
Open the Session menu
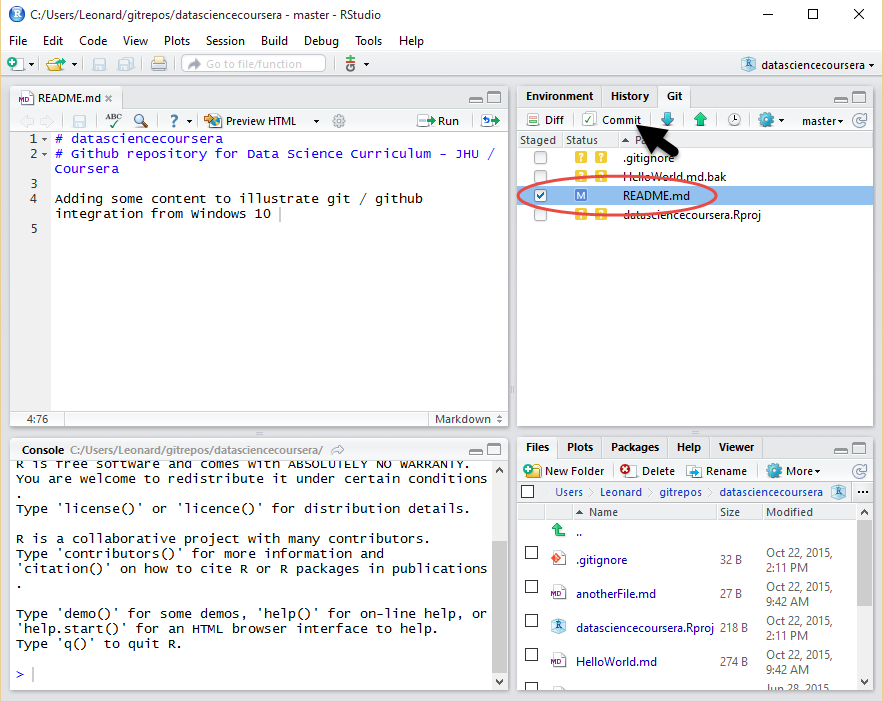point(225,41)
